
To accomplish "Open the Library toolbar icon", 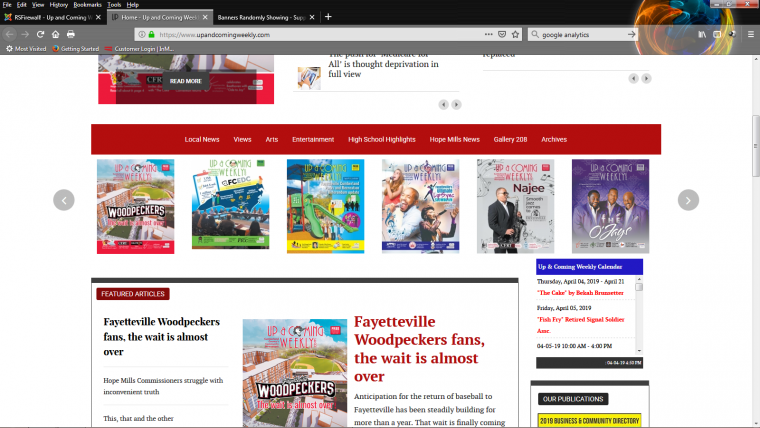I will click(702, 34).
